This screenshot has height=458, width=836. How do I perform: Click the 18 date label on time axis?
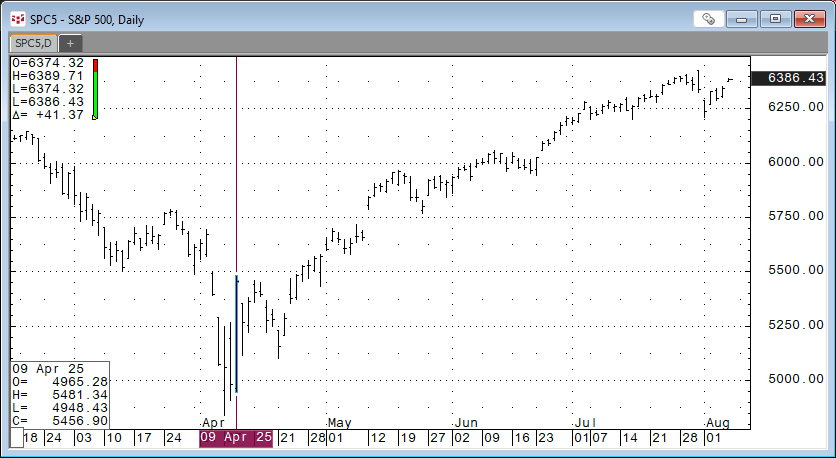click(x=30, y=438)
